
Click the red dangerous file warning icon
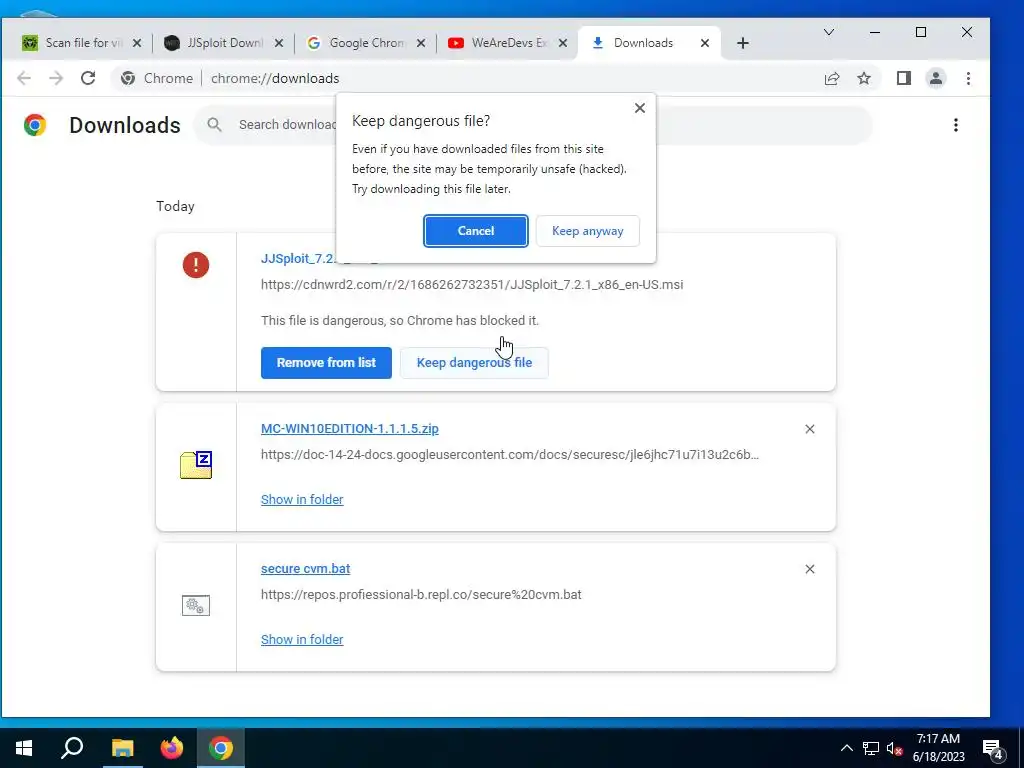coord(196,265)
